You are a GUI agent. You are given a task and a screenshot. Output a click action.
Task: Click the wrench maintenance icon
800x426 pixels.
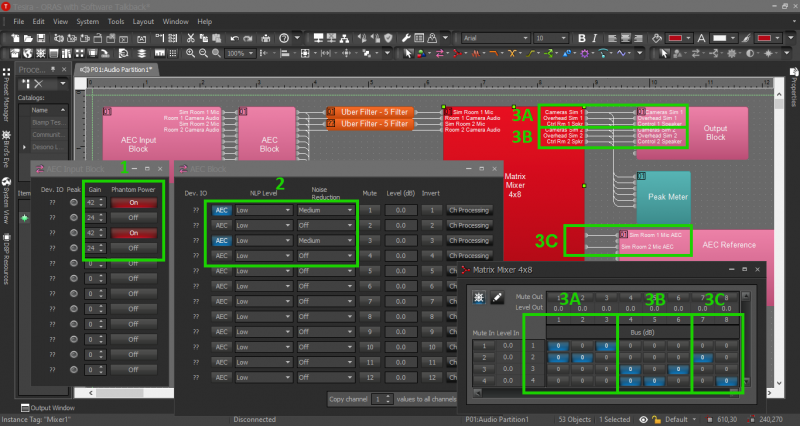406,38
